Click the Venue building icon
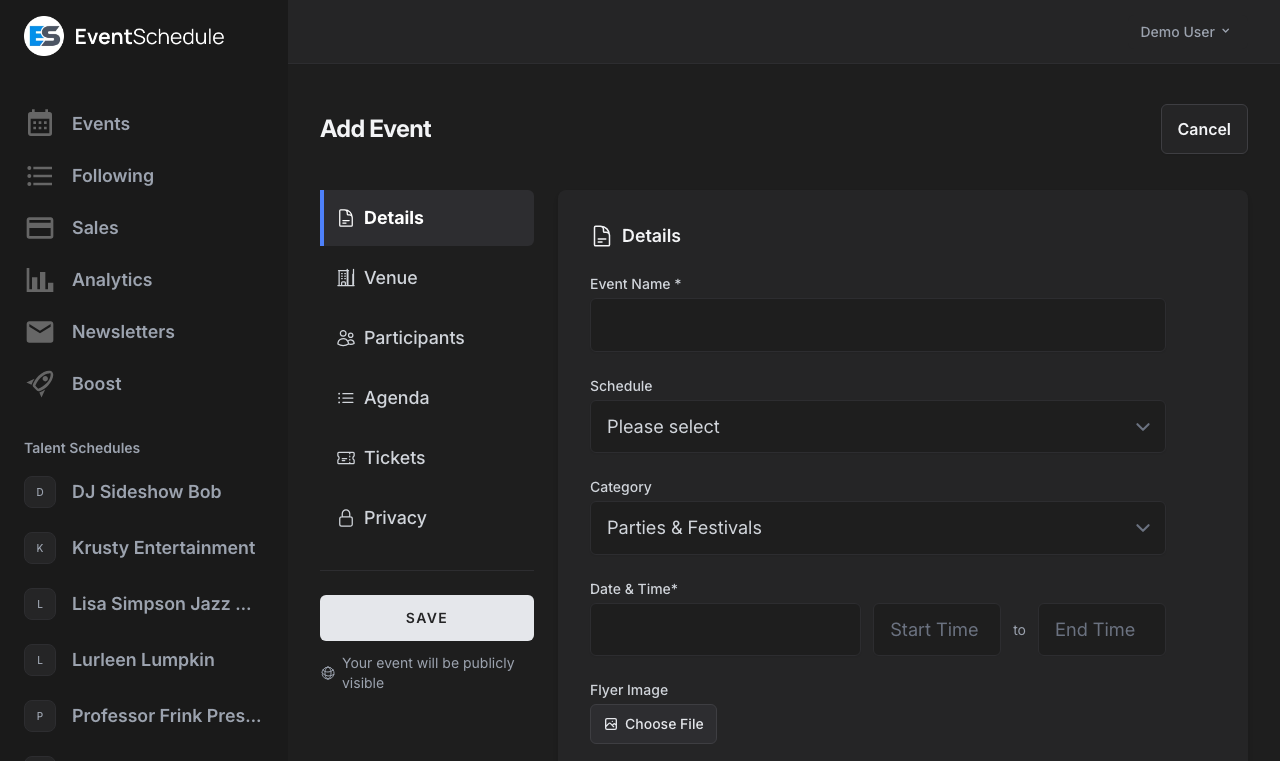 pyautogui.click(x=346, y=277)
